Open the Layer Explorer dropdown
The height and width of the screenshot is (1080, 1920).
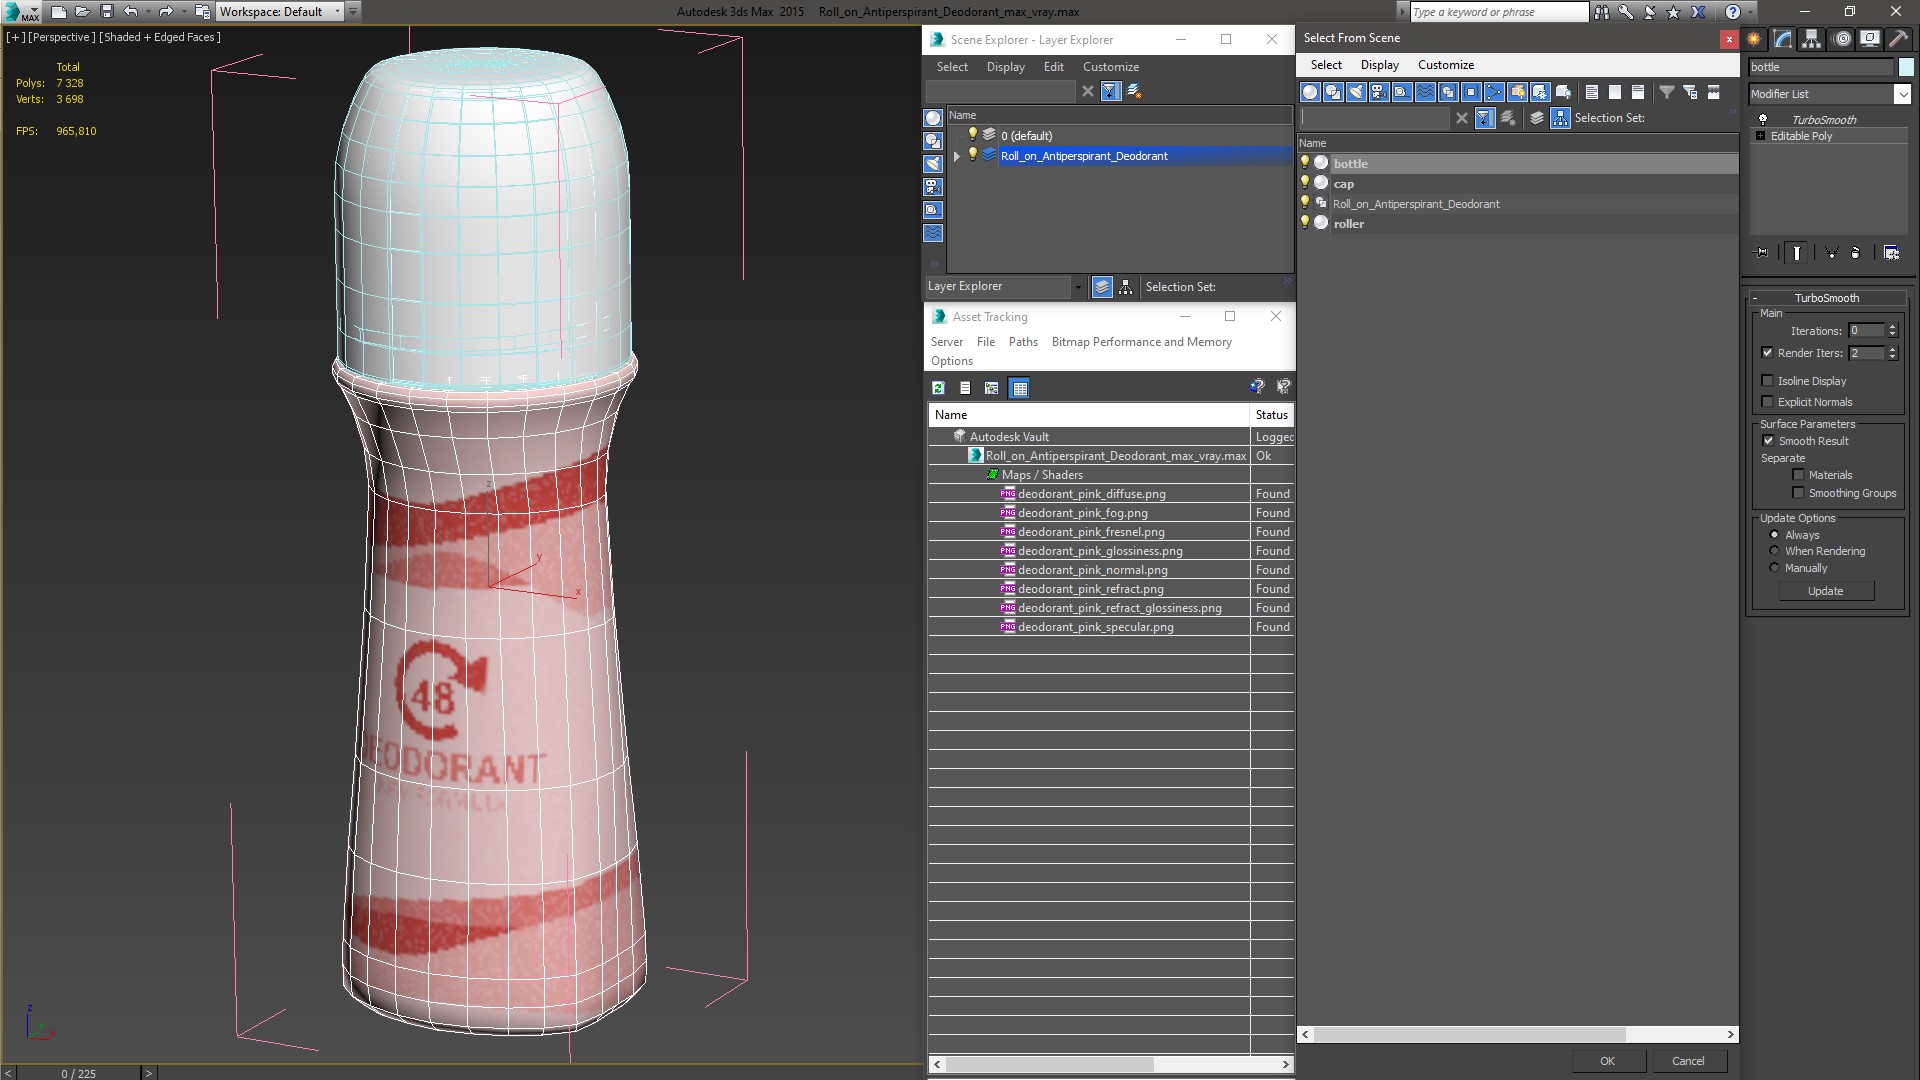(x=1078, y=287)
